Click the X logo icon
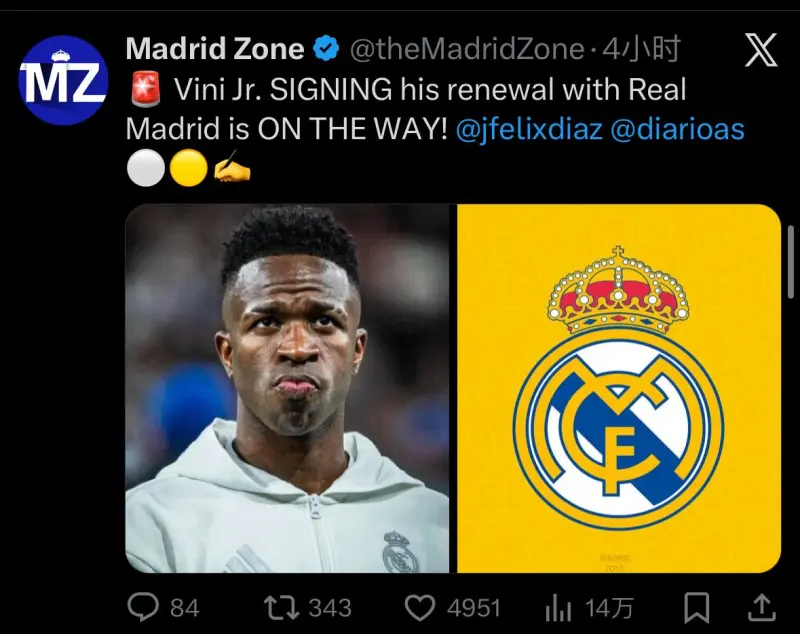The width and height of the screenshot is (800, 634). point(761,49)
